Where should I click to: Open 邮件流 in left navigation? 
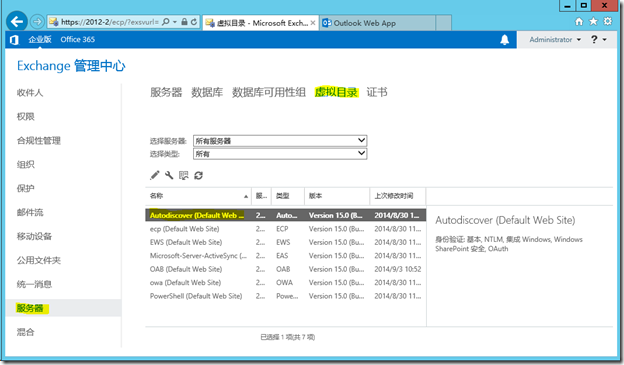30,212
